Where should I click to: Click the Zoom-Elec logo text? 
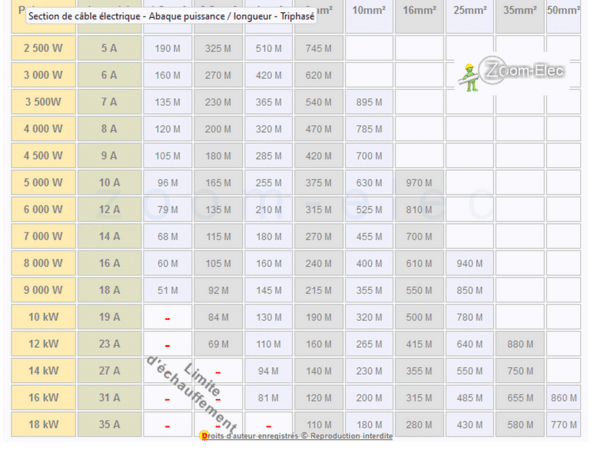coord(517,74)
